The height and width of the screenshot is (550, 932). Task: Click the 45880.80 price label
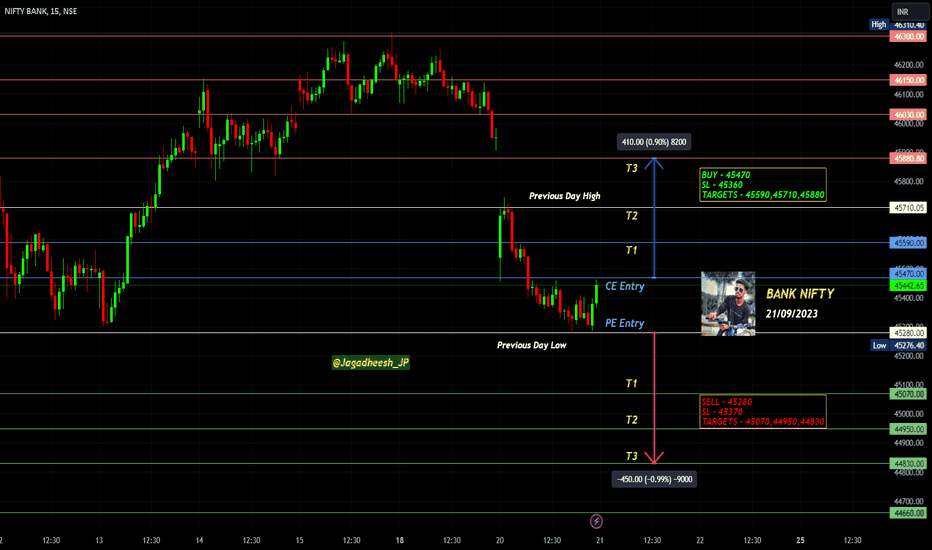click(x=908, y=158)
